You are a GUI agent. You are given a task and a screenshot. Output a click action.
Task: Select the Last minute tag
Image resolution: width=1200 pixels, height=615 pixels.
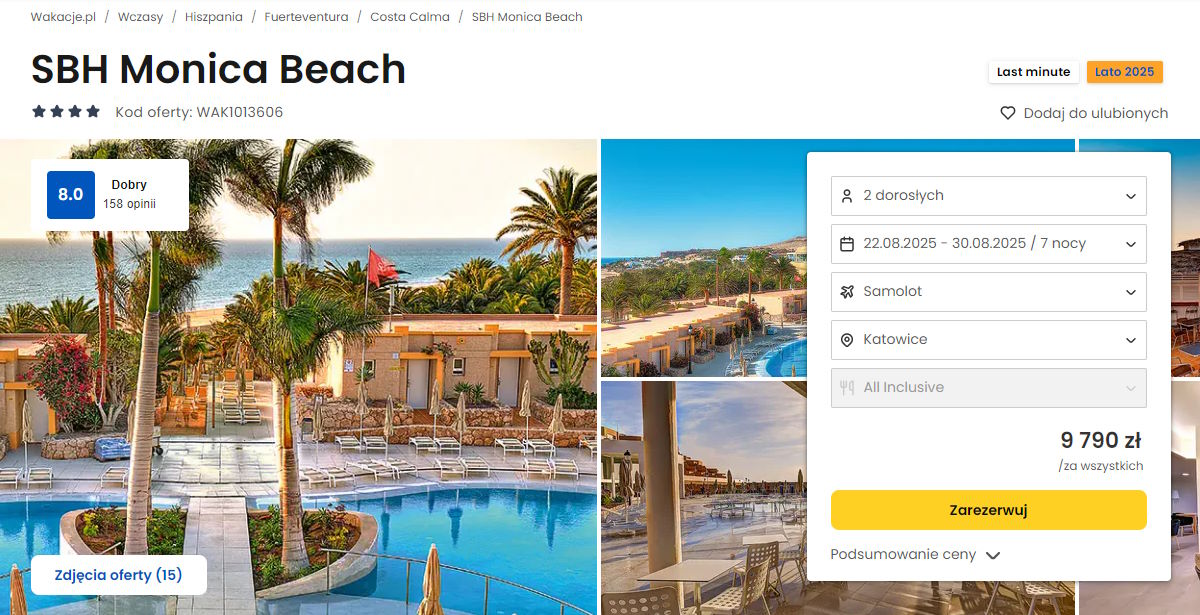point(1033,72)
